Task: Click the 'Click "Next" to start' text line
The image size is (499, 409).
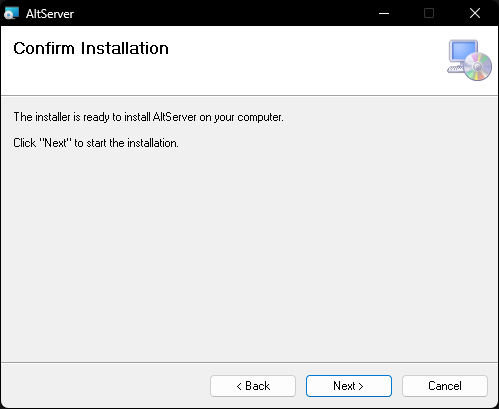Action: pos(96,143)
